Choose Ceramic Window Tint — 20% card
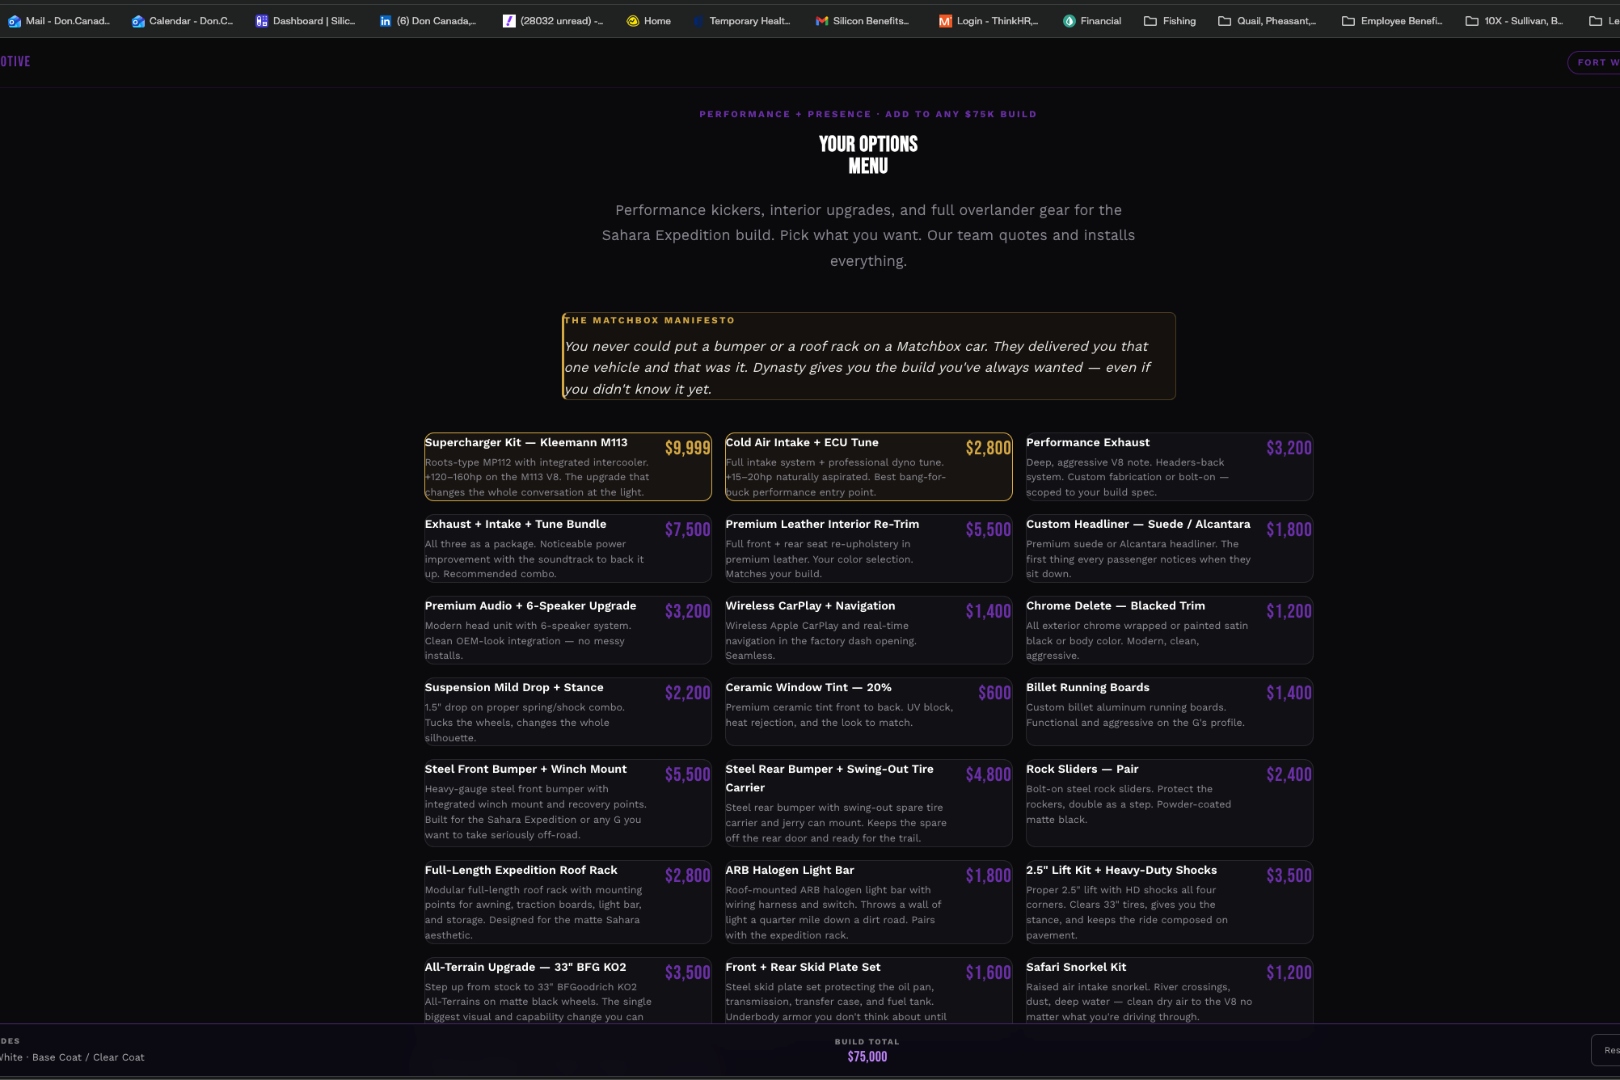Viewport: 1620px width, 1080px height. coord(868,713)
